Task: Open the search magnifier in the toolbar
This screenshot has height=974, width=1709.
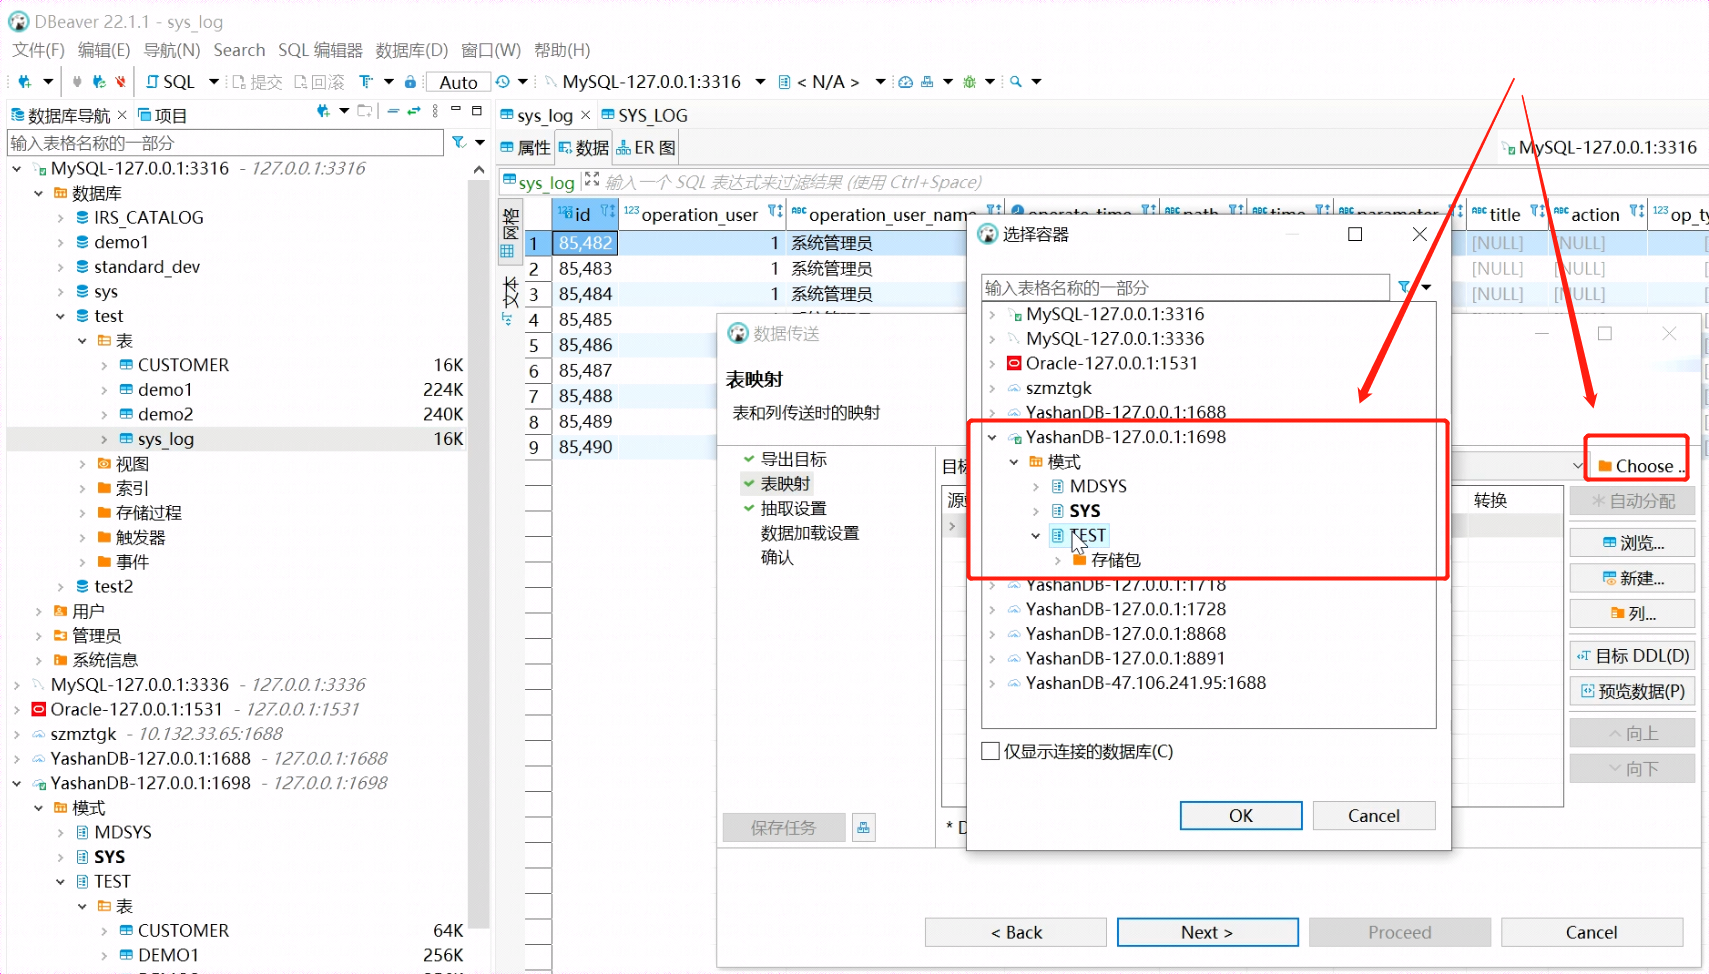Action: tap(1015, 82)
